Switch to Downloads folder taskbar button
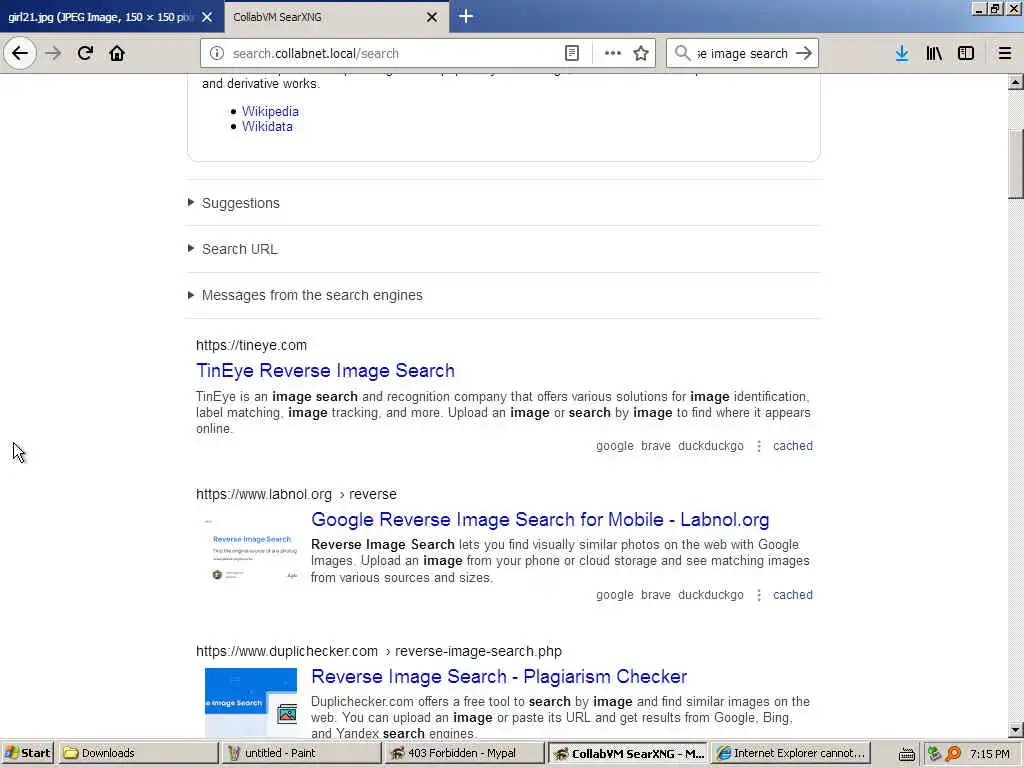 tap(138, 753)
